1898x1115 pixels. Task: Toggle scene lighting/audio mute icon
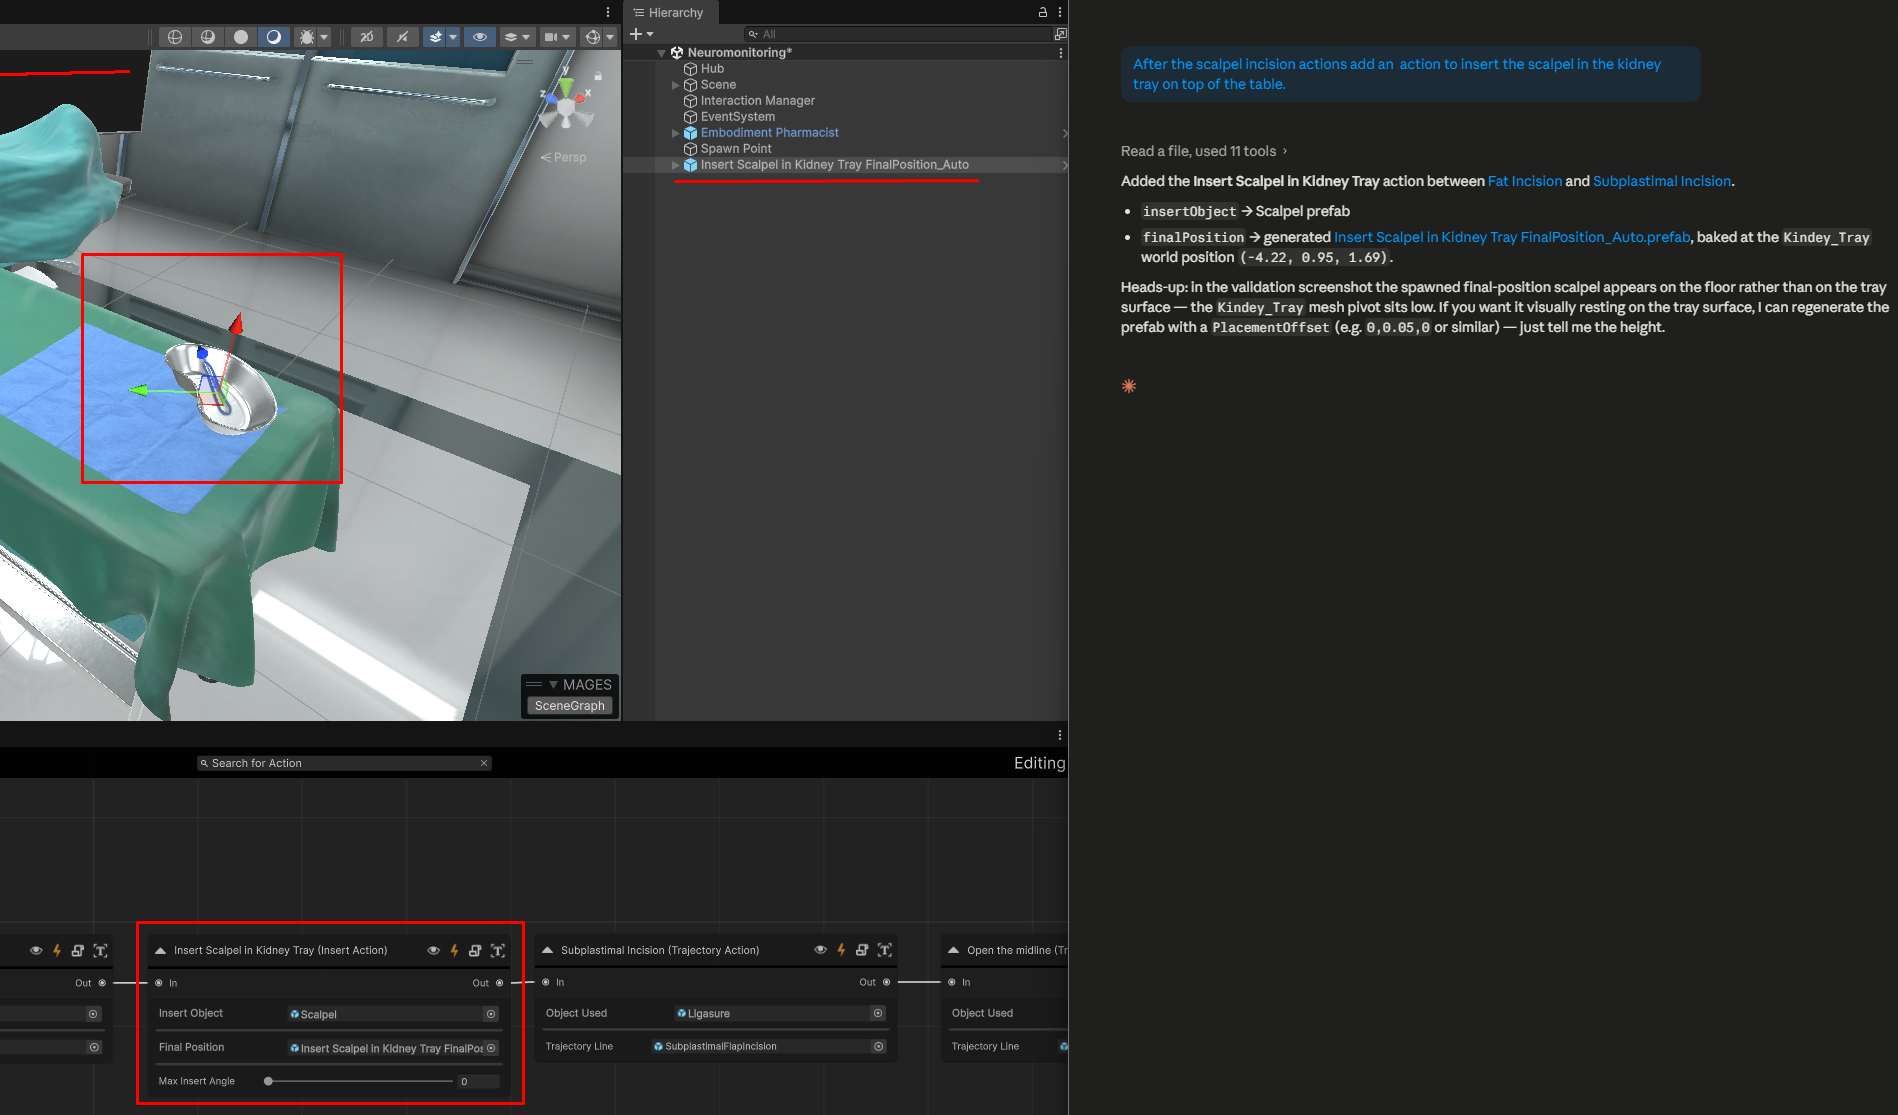(x=402, y=37)
